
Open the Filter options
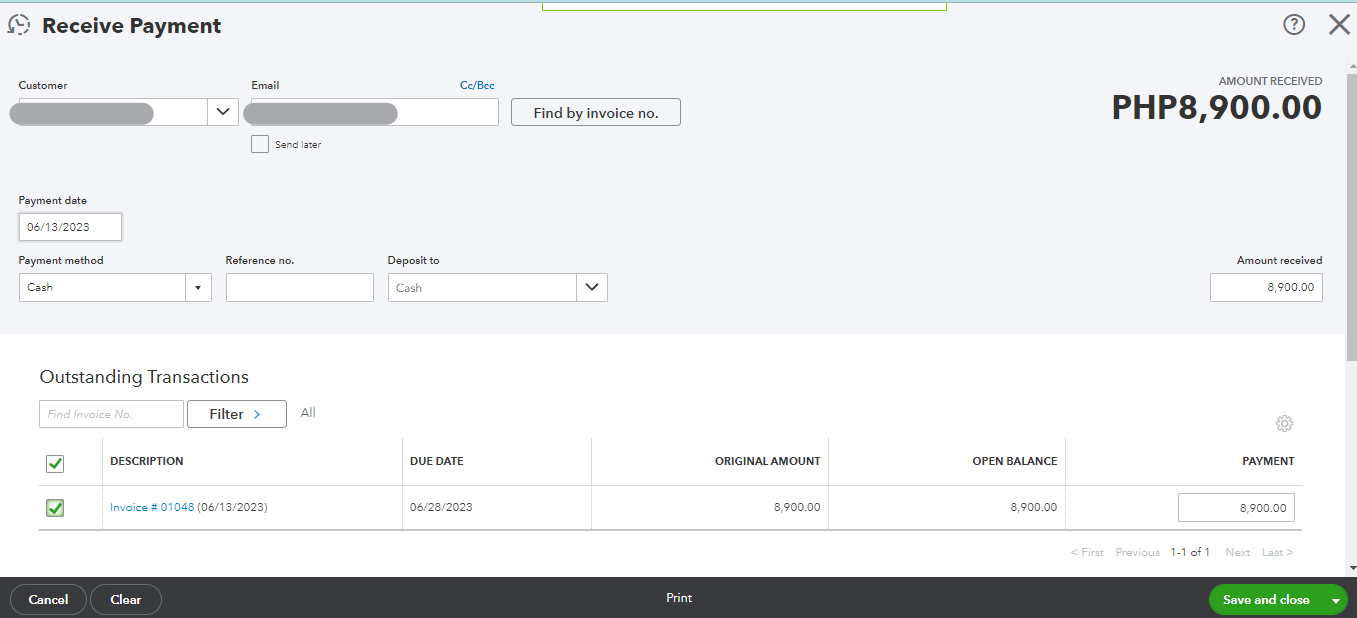coord(236,414)
